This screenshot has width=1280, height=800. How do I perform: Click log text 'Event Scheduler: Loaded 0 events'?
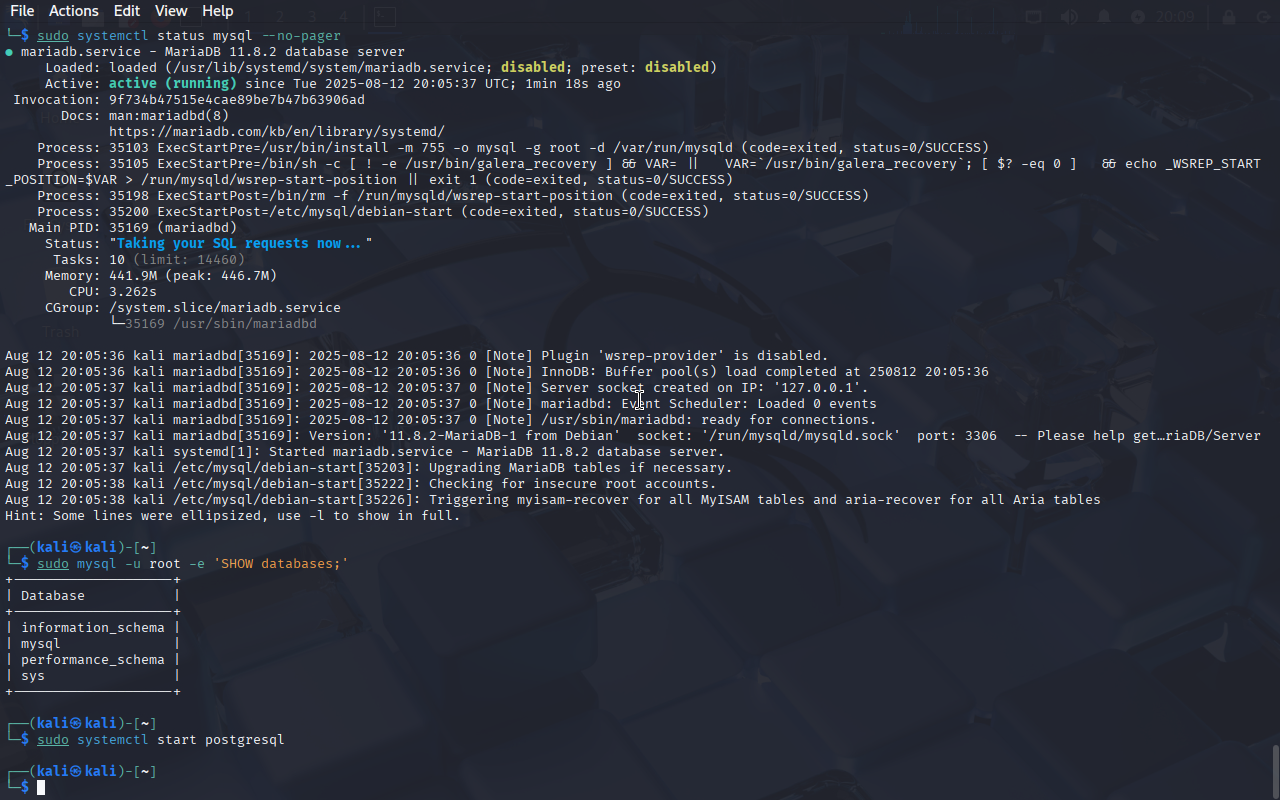[749, 404]
